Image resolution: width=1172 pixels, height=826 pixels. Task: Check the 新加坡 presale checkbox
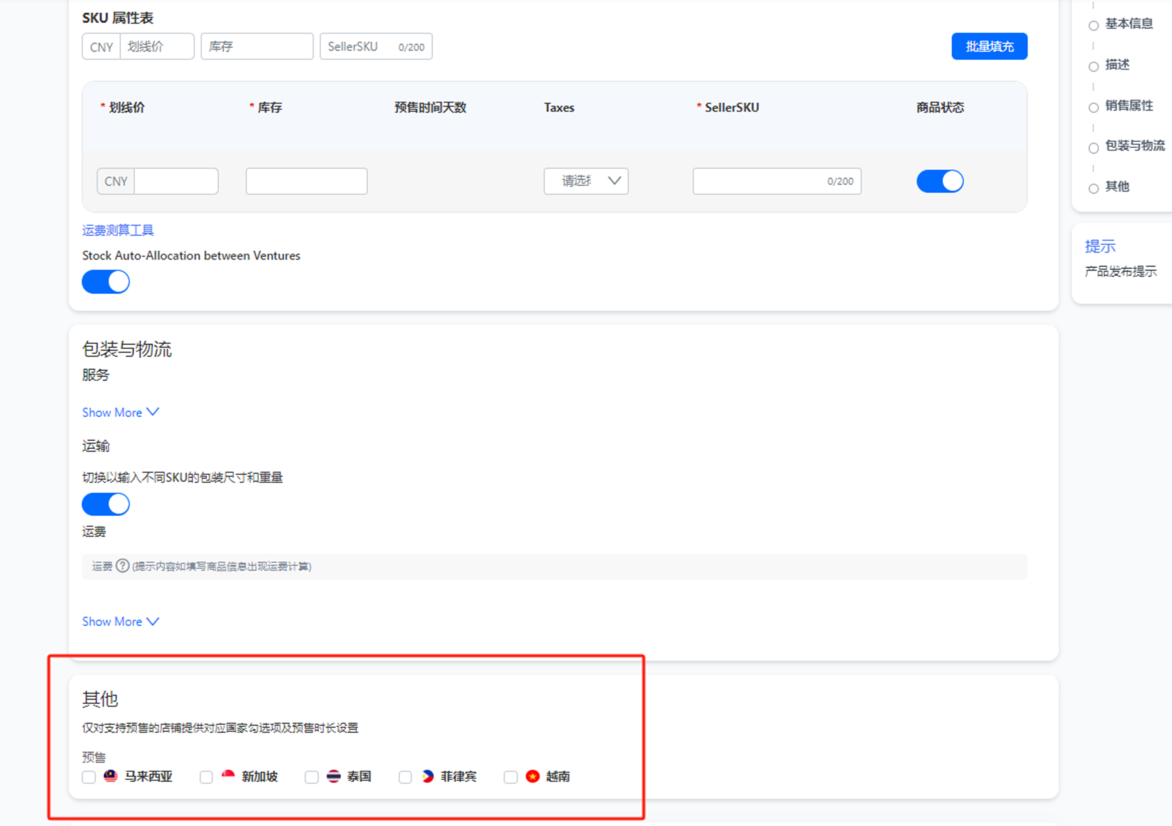point(206,777)
